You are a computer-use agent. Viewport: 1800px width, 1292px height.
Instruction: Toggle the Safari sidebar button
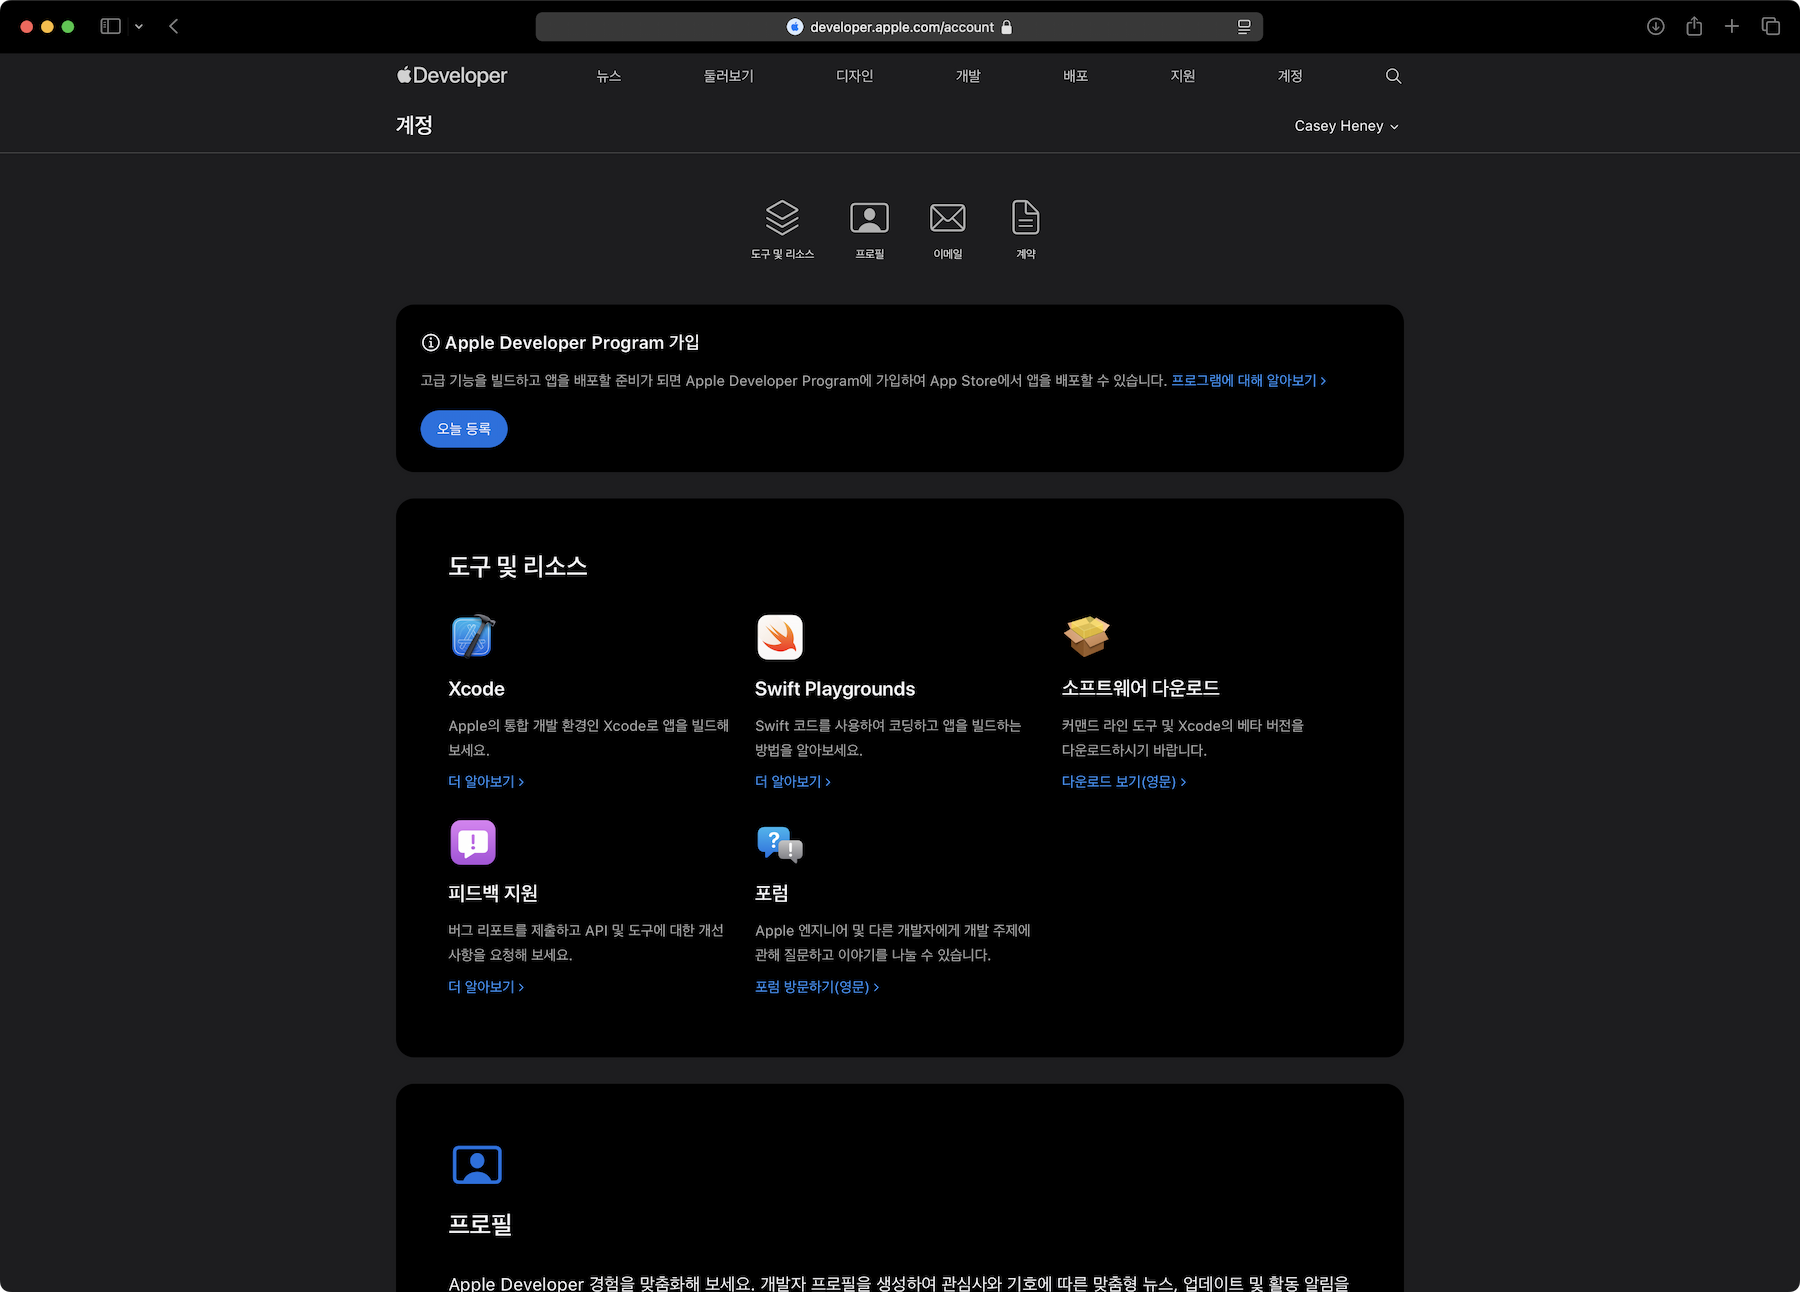click(x=110, y=27)
